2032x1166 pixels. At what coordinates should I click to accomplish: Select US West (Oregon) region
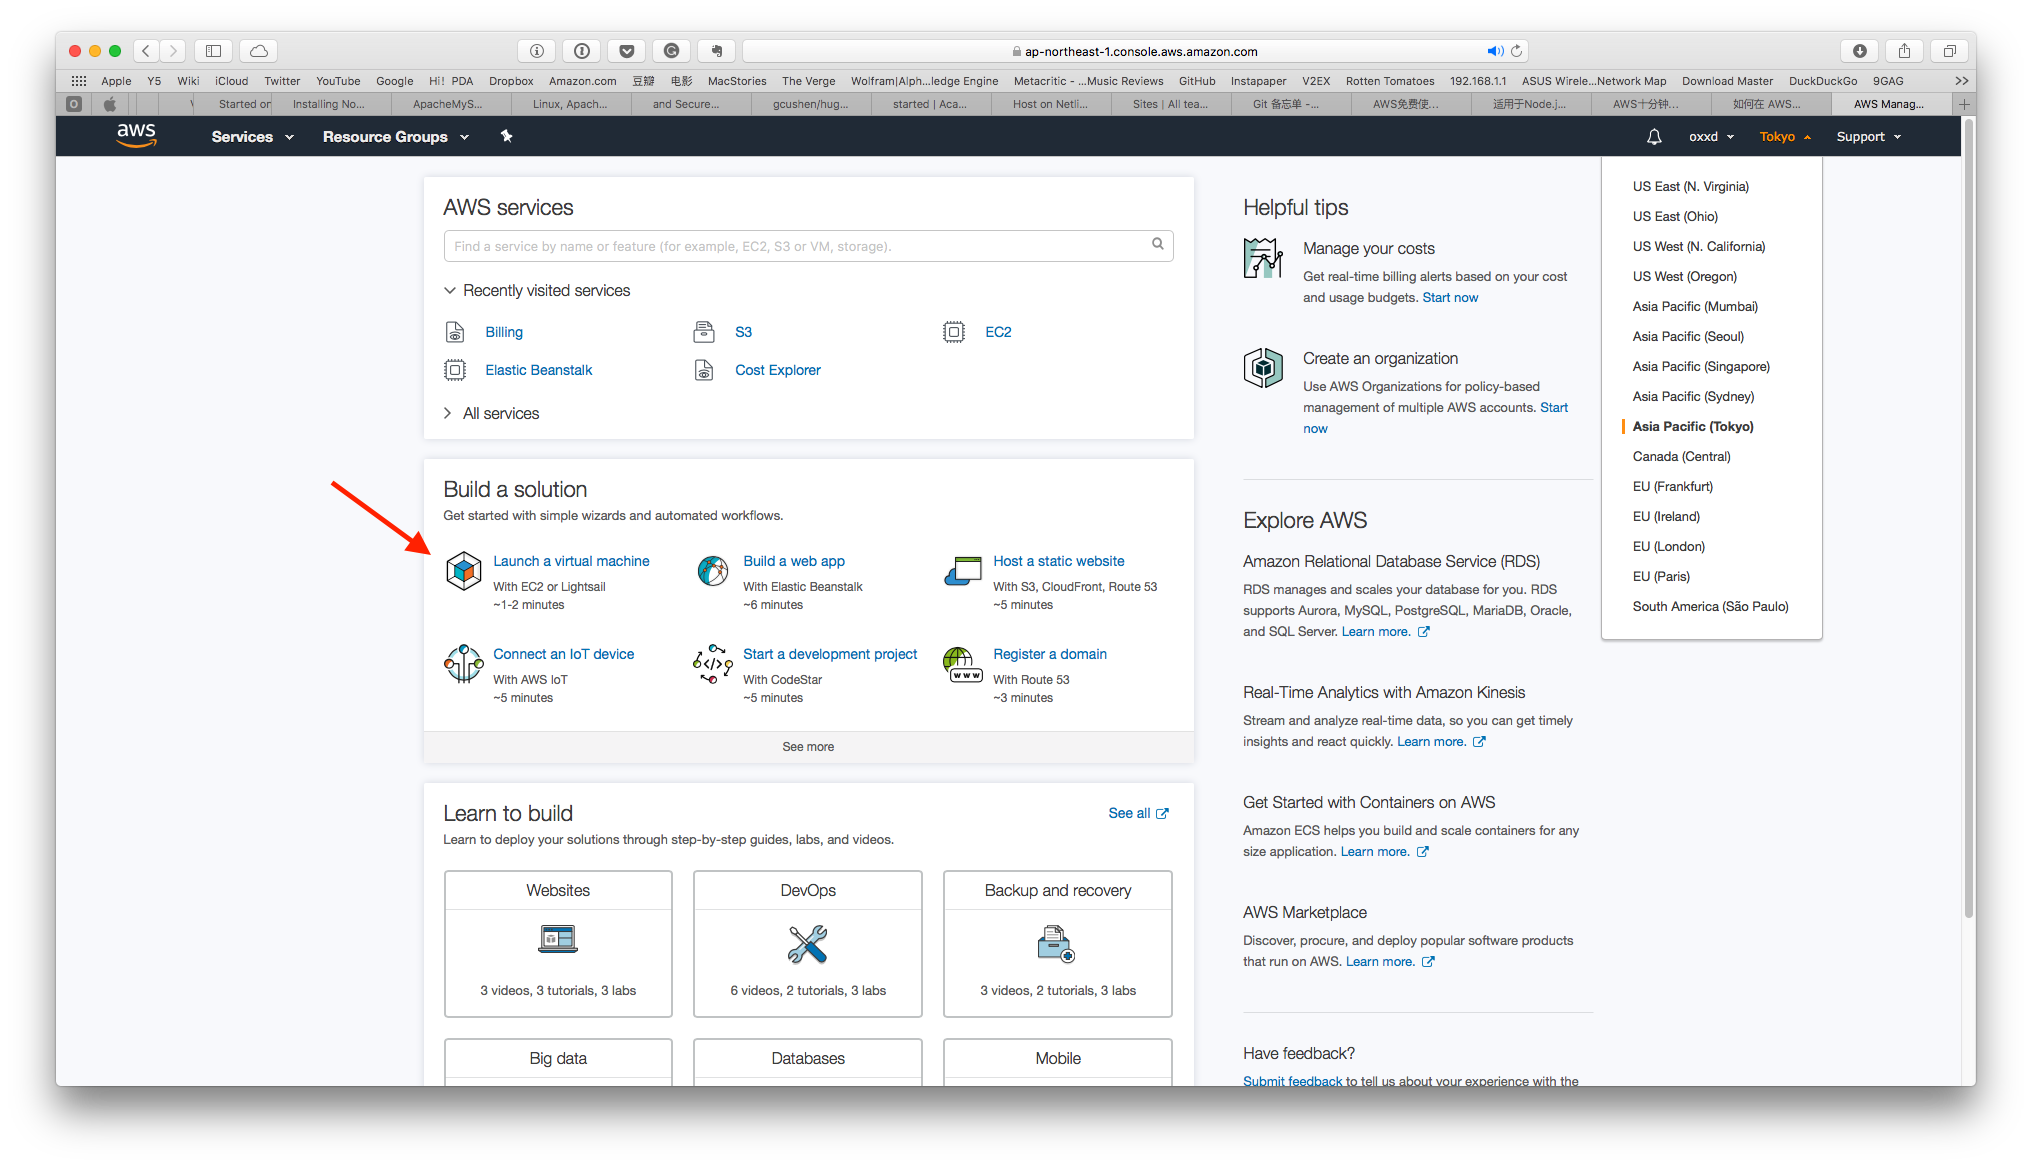point(1685,276)
